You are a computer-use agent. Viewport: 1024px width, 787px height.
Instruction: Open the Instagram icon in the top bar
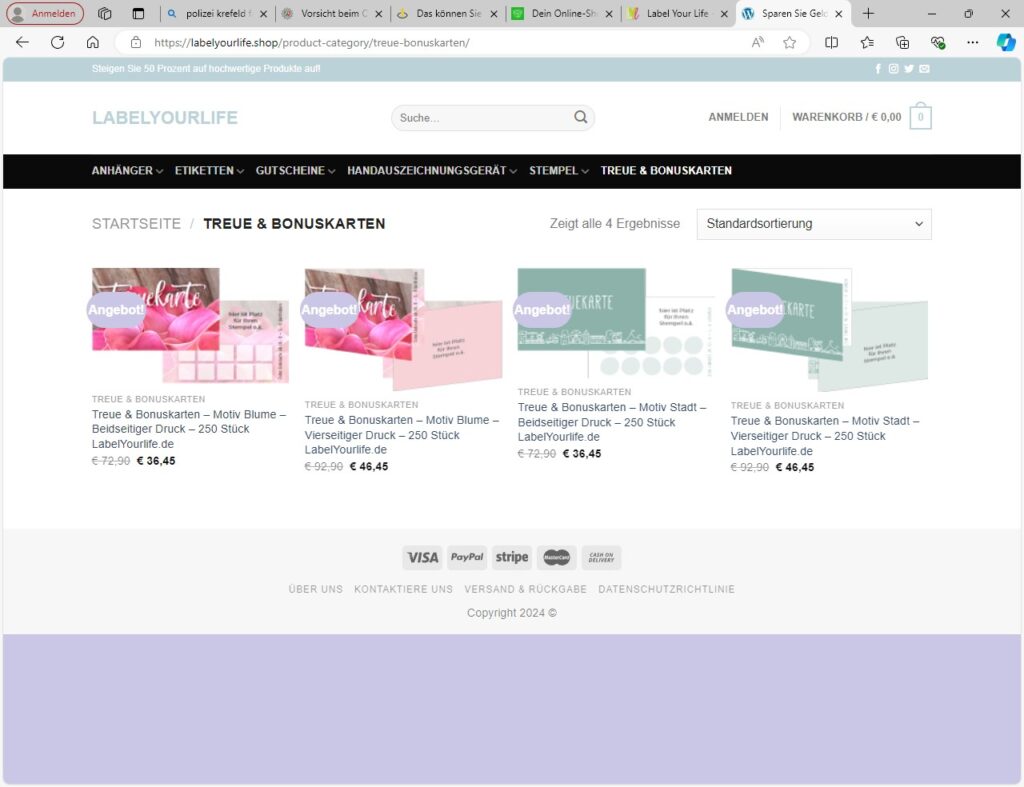[x=893, y=68]
